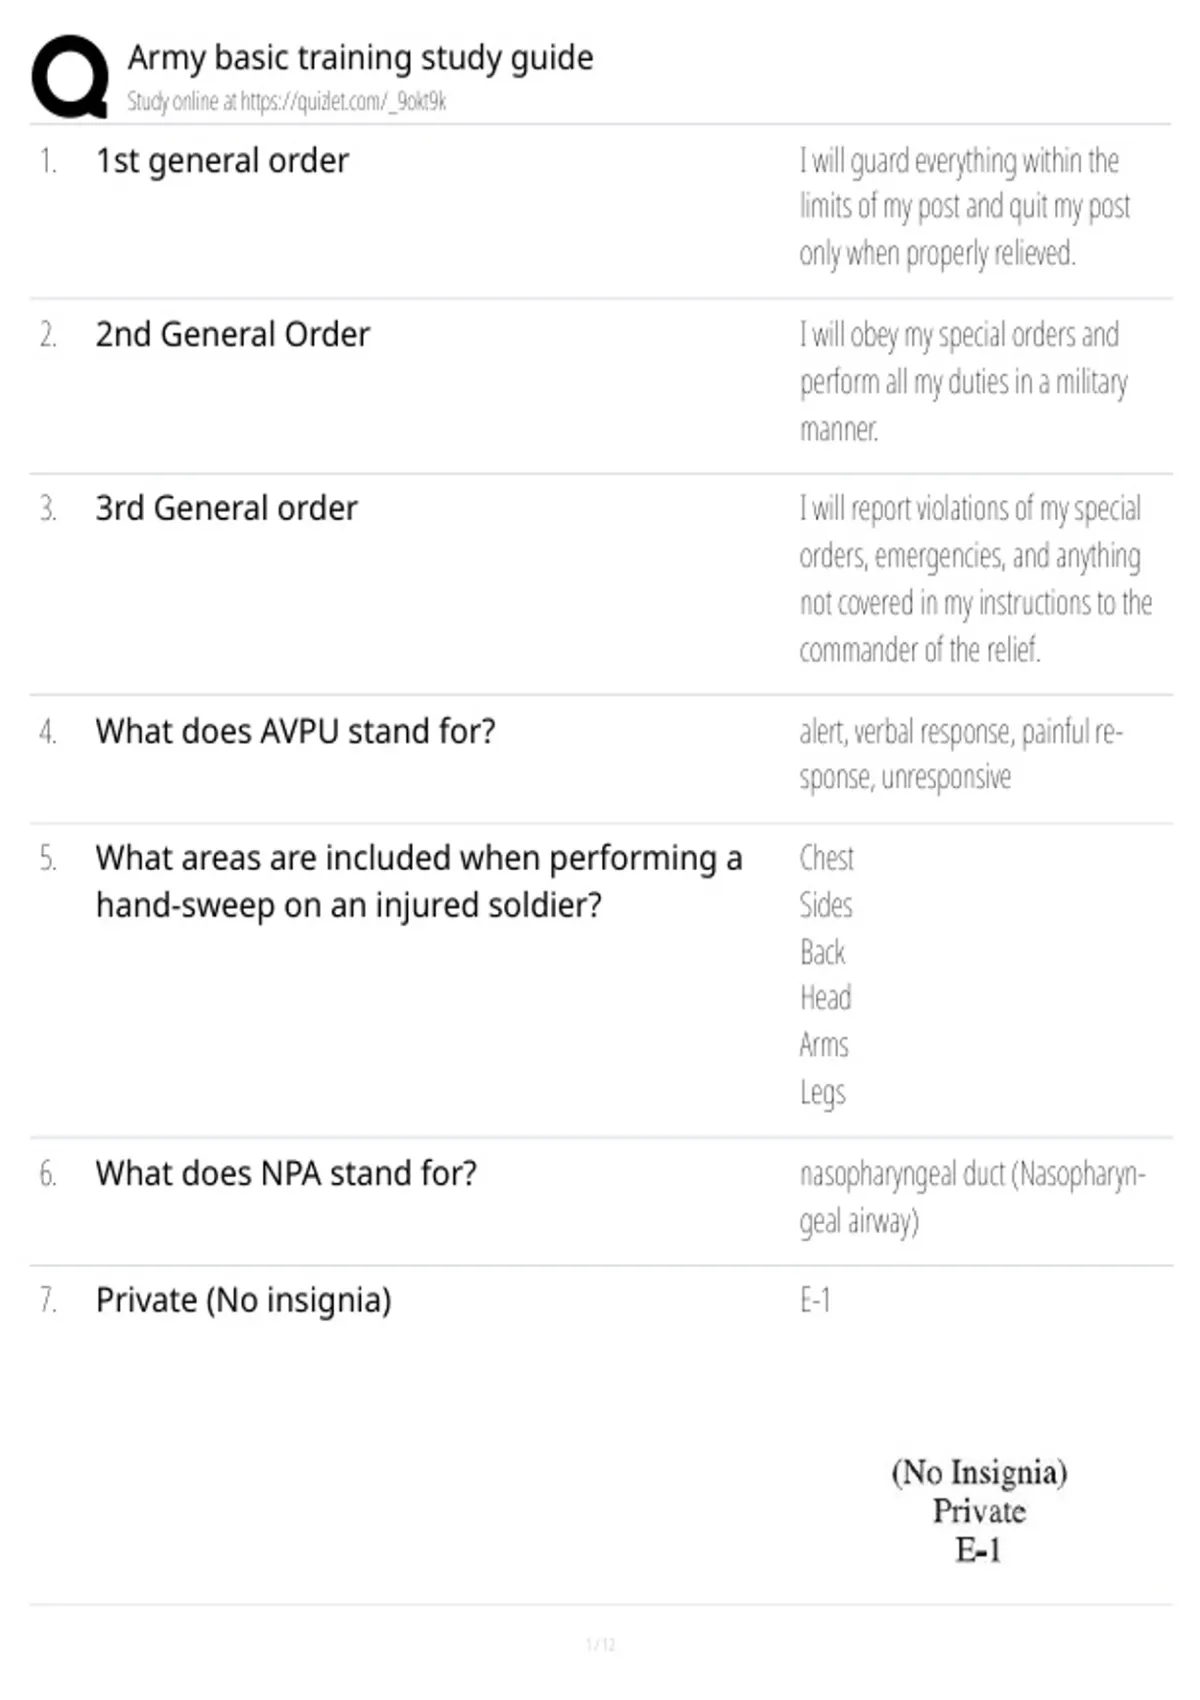Click the NPA stand for question
1200x1700 pixels.
coord(286,1173)
